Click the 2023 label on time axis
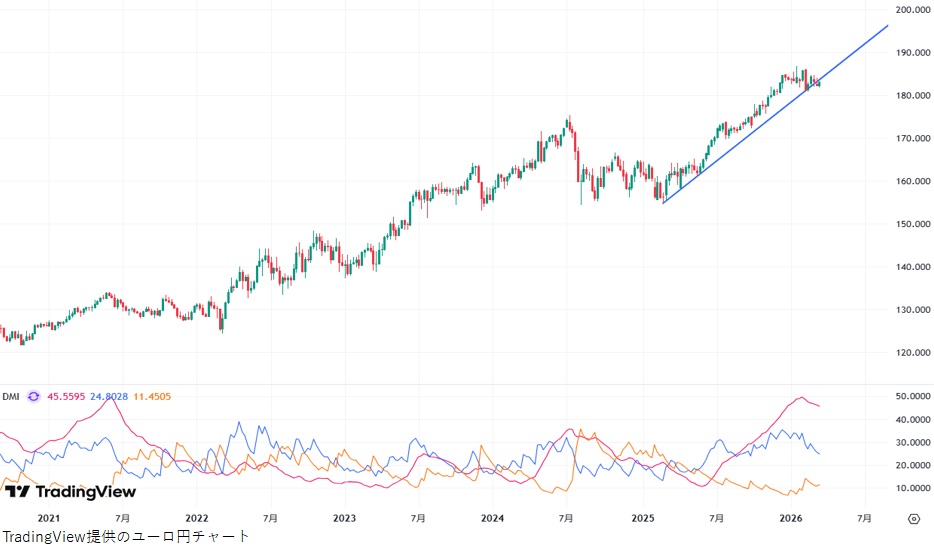The image size is (934, 550). [x=344, y=518]
